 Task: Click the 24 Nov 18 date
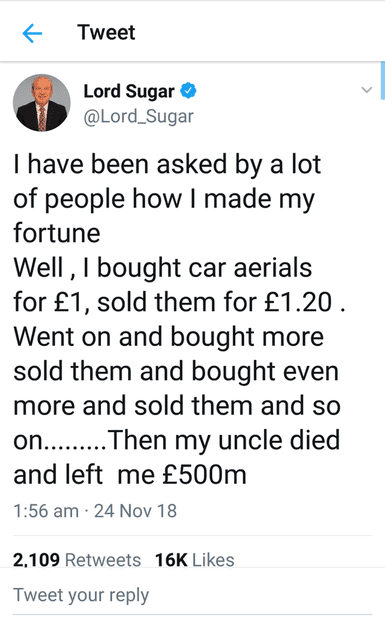click(x=135, y=511)
